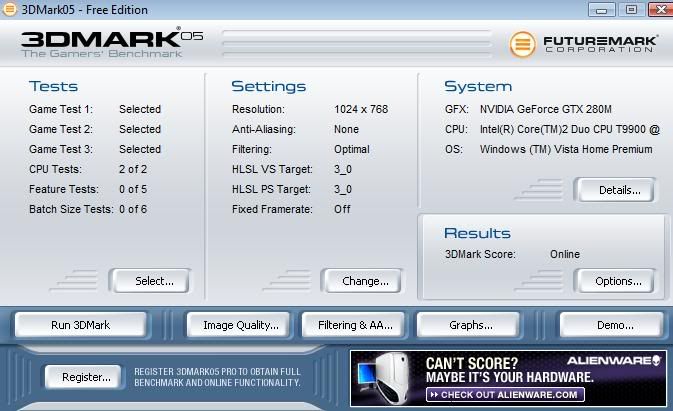Image resolution: width=673 pixels, height=411 pixels.
Task: Open the Change... settings button
Action: pos(361,281)
